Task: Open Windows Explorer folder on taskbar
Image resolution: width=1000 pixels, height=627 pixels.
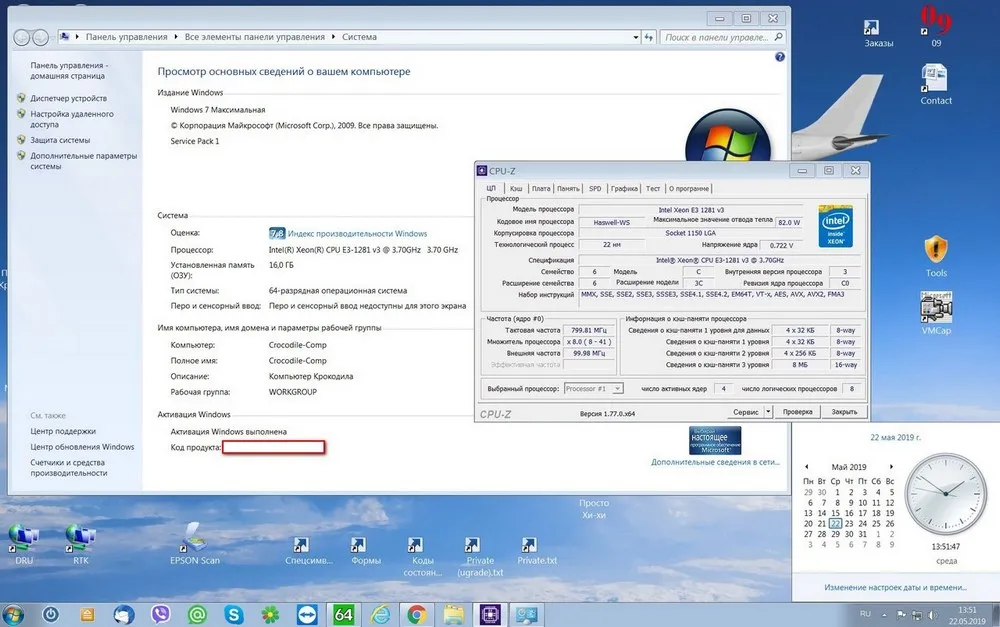Action: 454,614
